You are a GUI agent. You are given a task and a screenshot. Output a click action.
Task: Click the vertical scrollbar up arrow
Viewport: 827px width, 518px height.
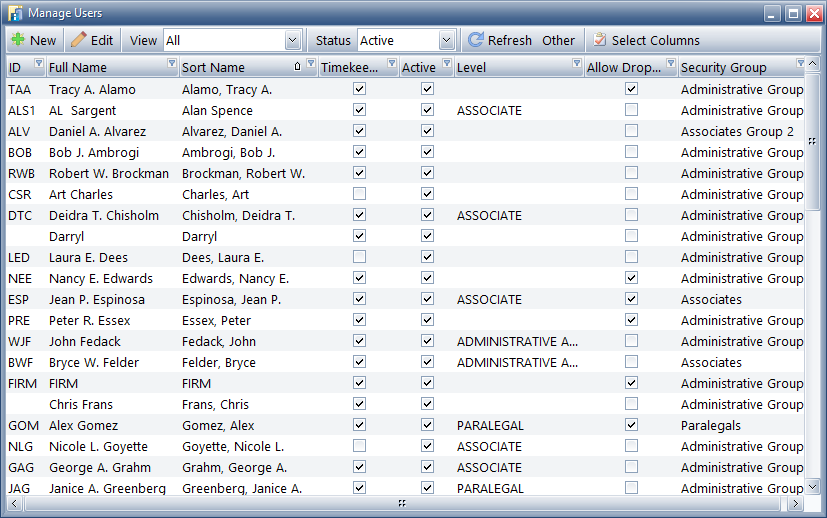click(x=812, y=64)
